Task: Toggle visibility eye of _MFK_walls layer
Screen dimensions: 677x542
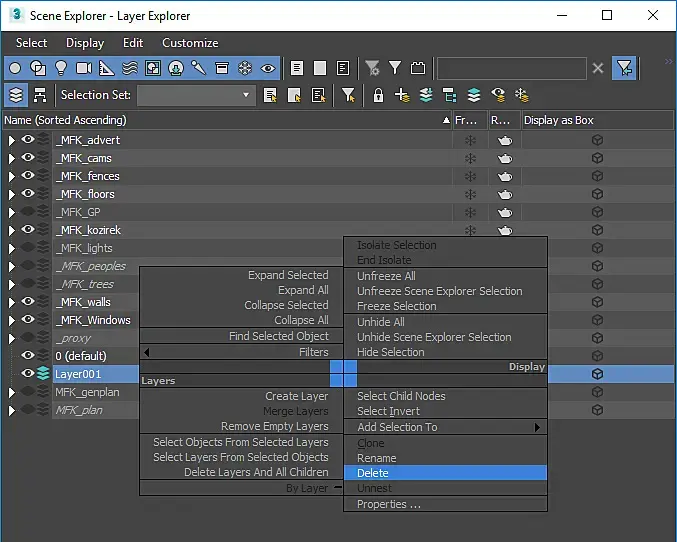Action: coord(28,302)
